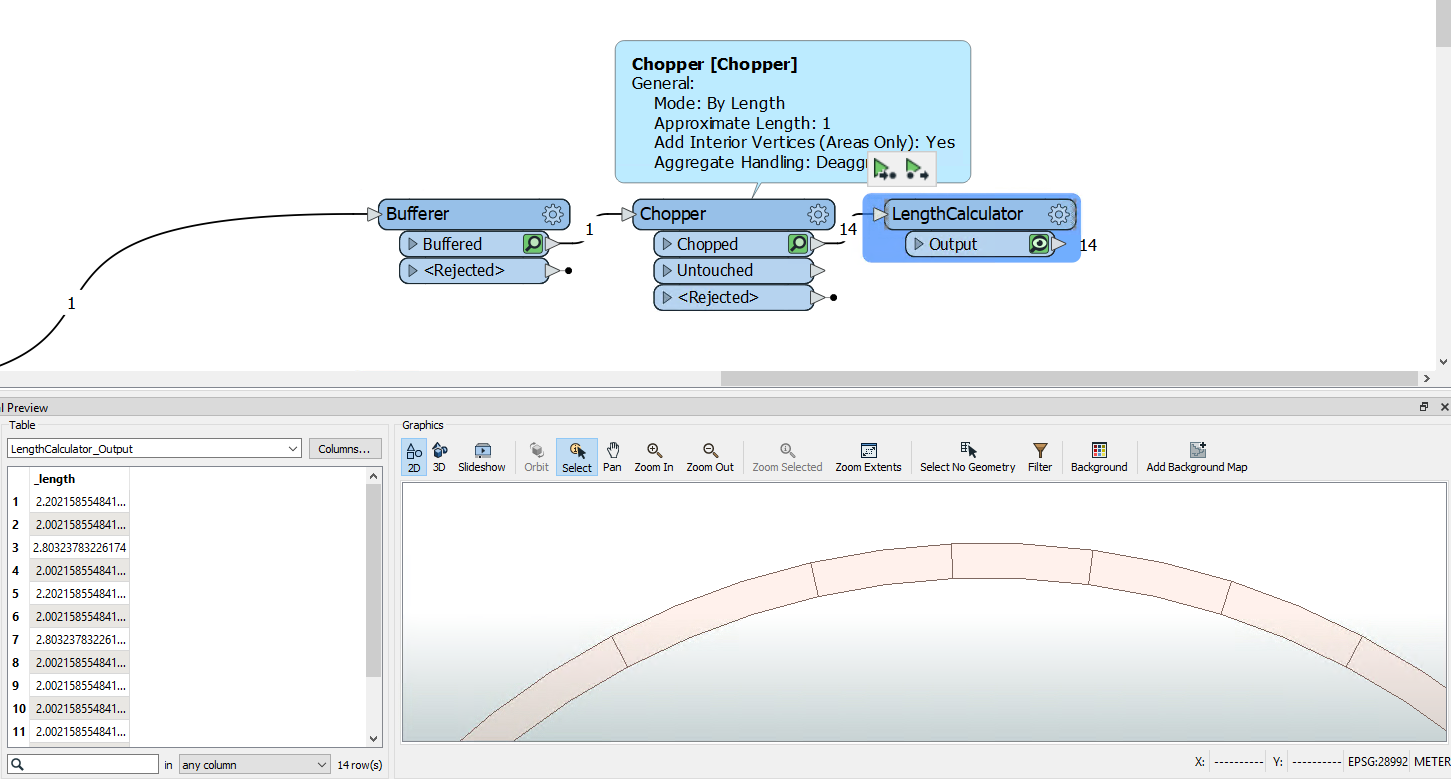
Task: Click canvas horizontal scrollbar thumb
Action: click(1069, 378)
